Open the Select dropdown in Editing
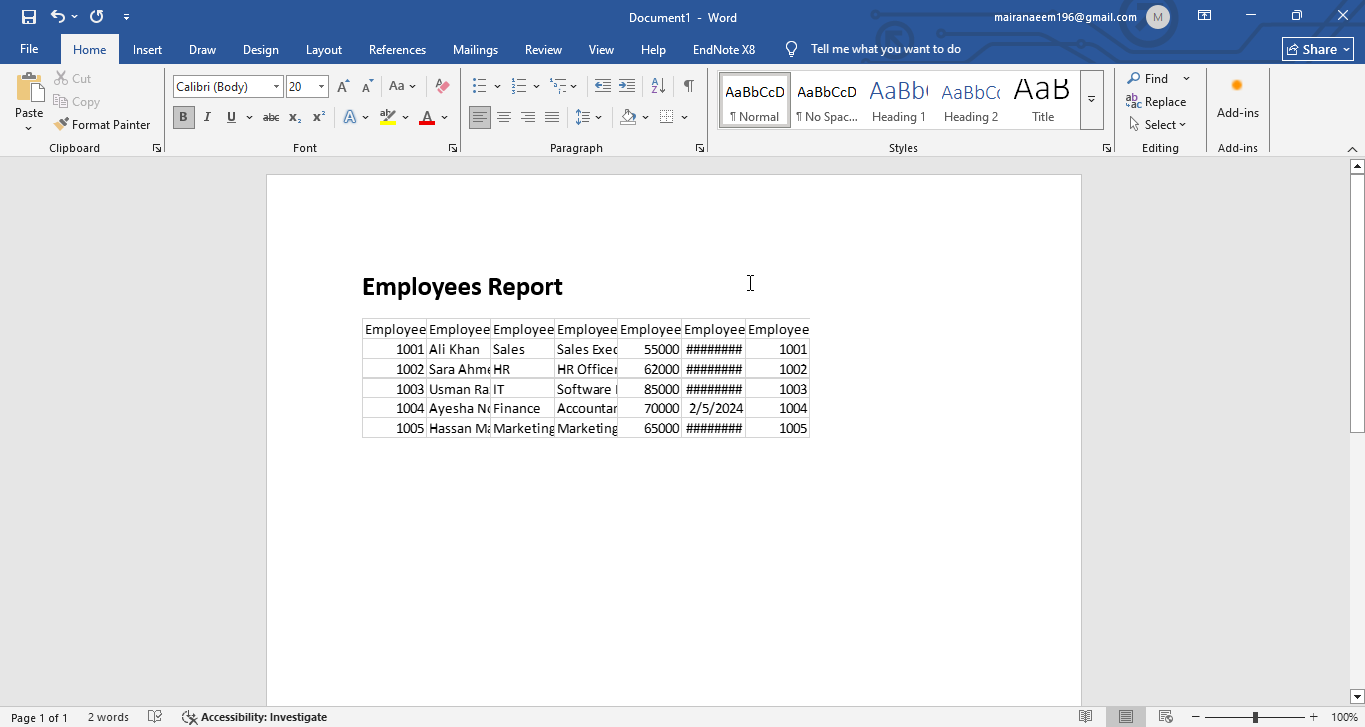Viewport: 1365px width, 727px height. [x=1157, y=125]
